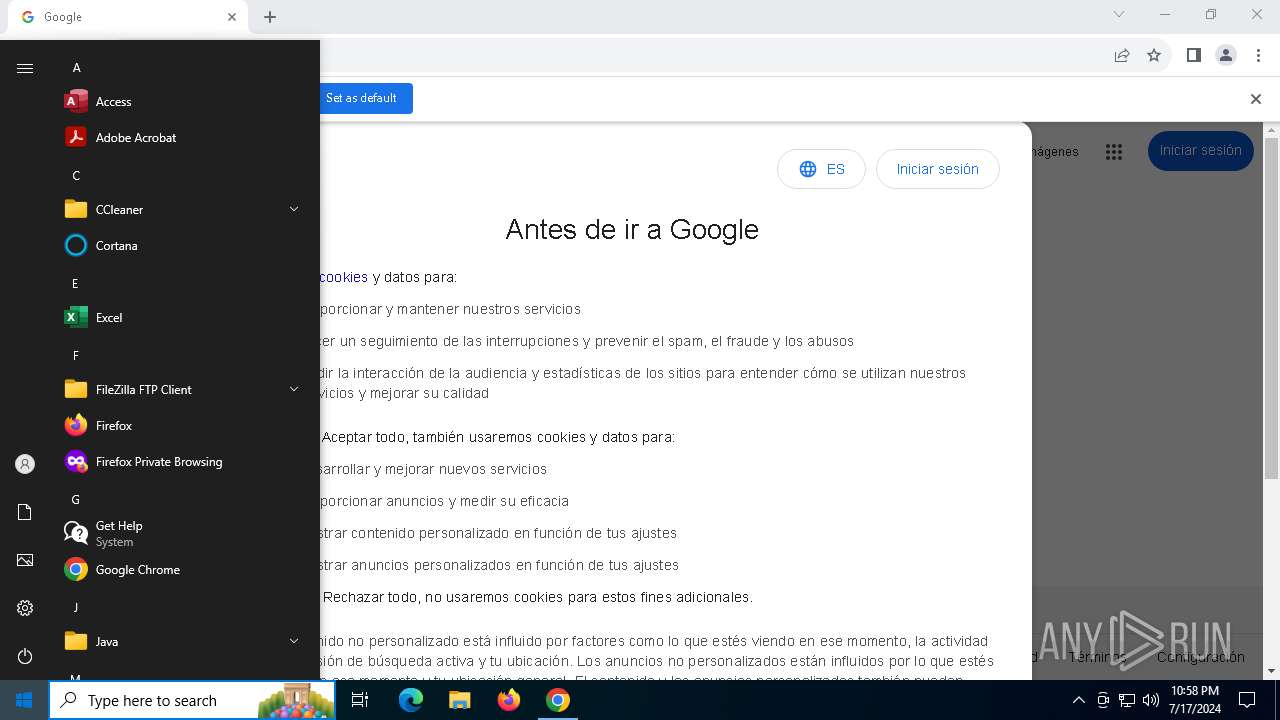Screen dimensions: 1280x720
Task: Open Google apps grid icon
Action: (1114, 152)
